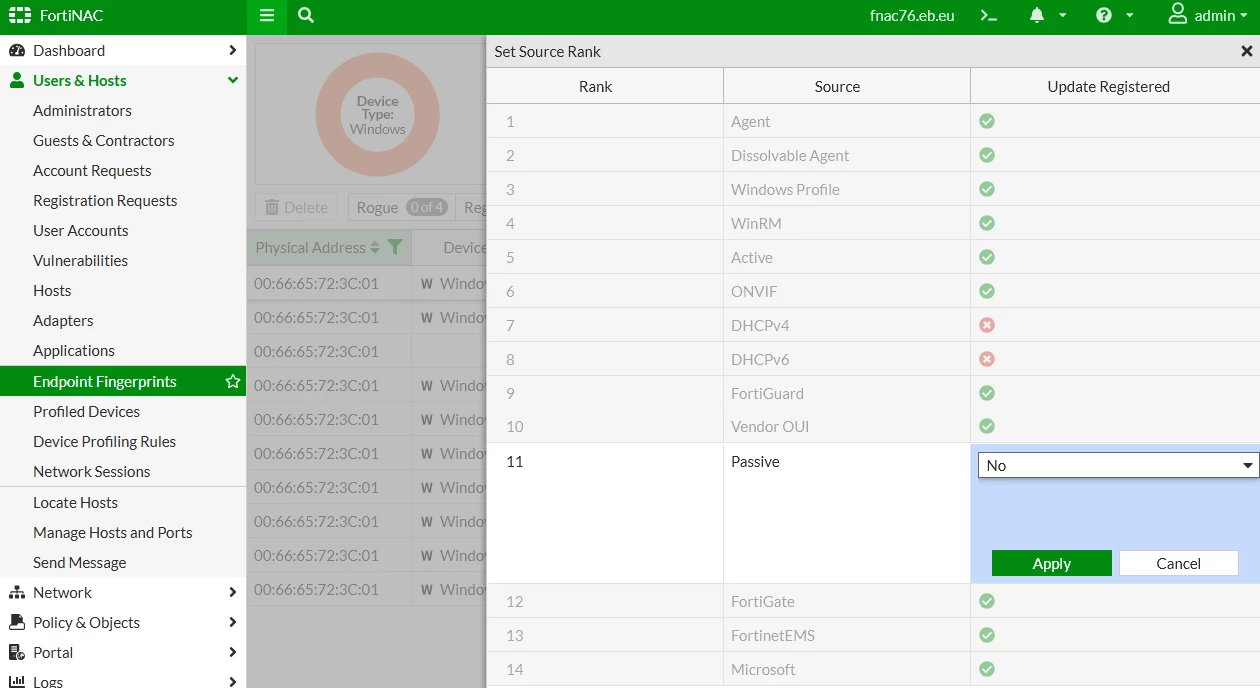
Task: Click the red X for DHCPv6
Action: pos(987,359)
